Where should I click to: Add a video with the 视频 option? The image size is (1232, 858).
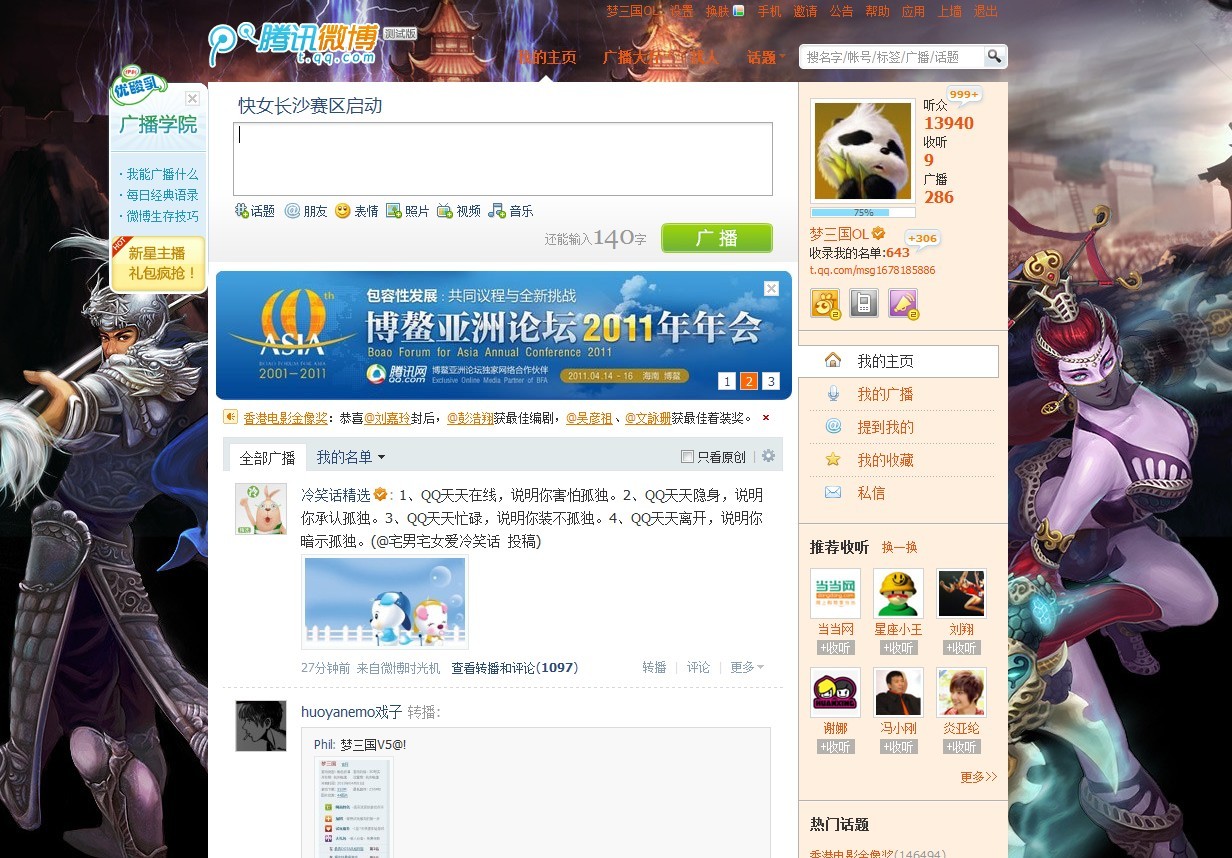[x=459, y=211]
